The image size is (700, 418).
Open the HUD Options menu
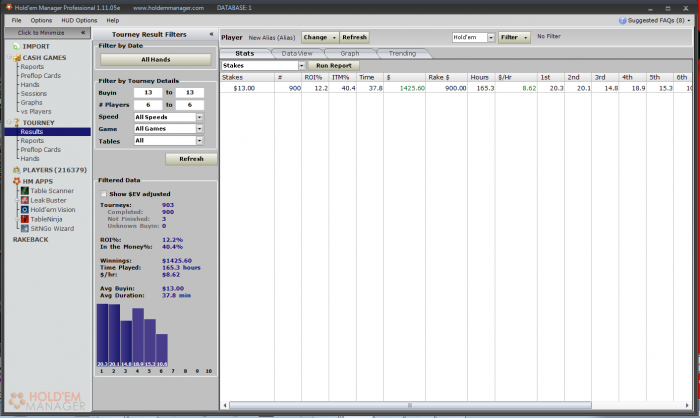point(79,21)
